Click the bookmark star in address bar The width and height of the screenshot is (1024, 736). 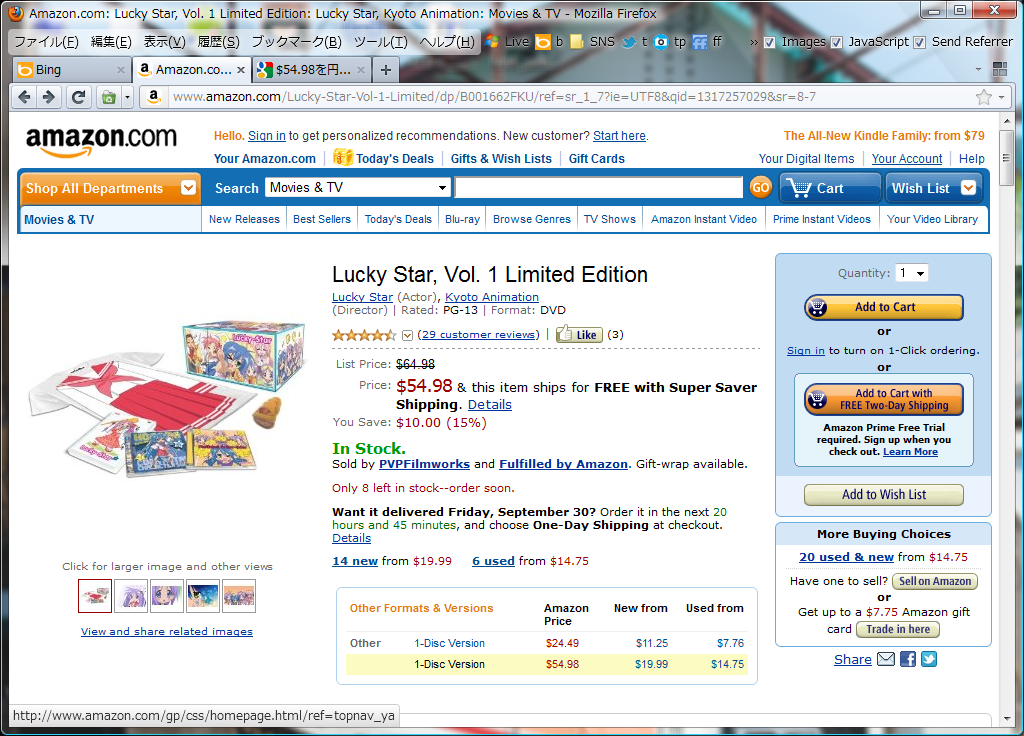click(x=984, y=97)
